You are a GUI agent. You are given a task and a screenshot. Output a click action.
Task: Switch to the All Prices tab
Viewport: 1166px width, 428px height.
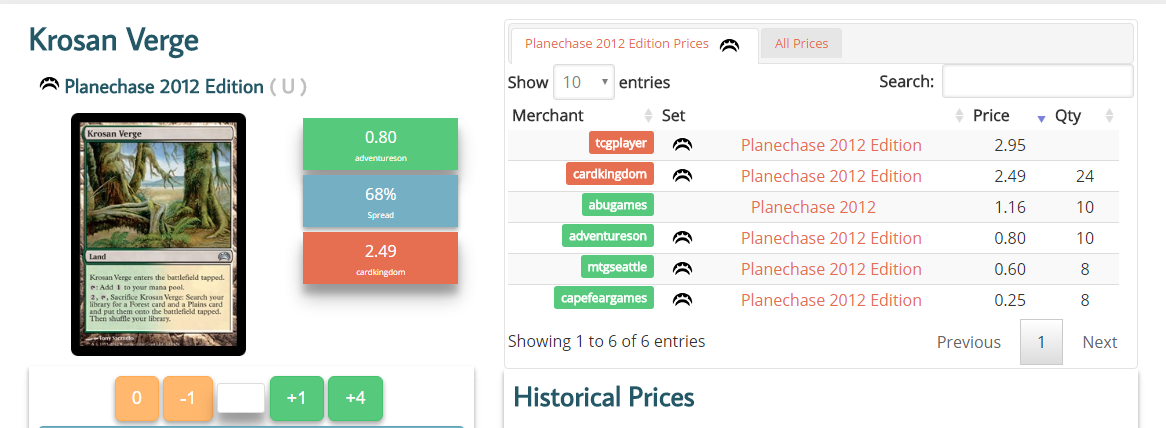[801, 44]
